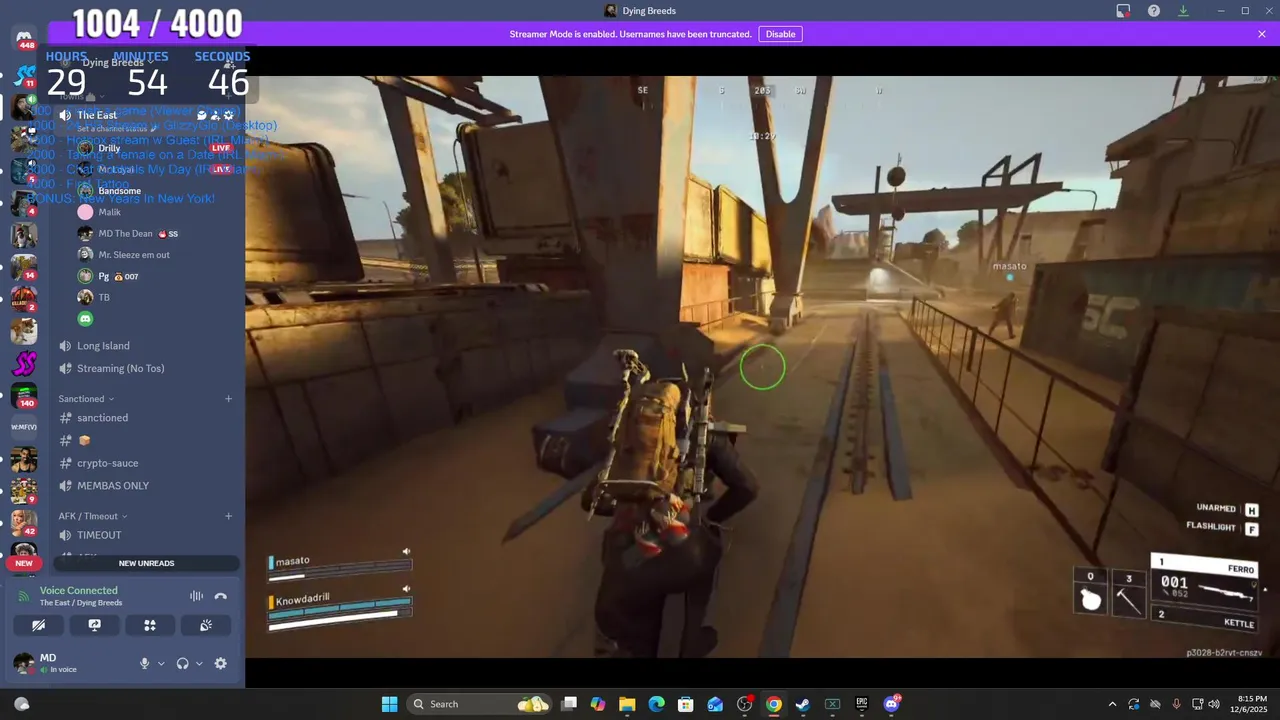Create invite for The East channel
The image size is (1280, 720).
[215, 115]
